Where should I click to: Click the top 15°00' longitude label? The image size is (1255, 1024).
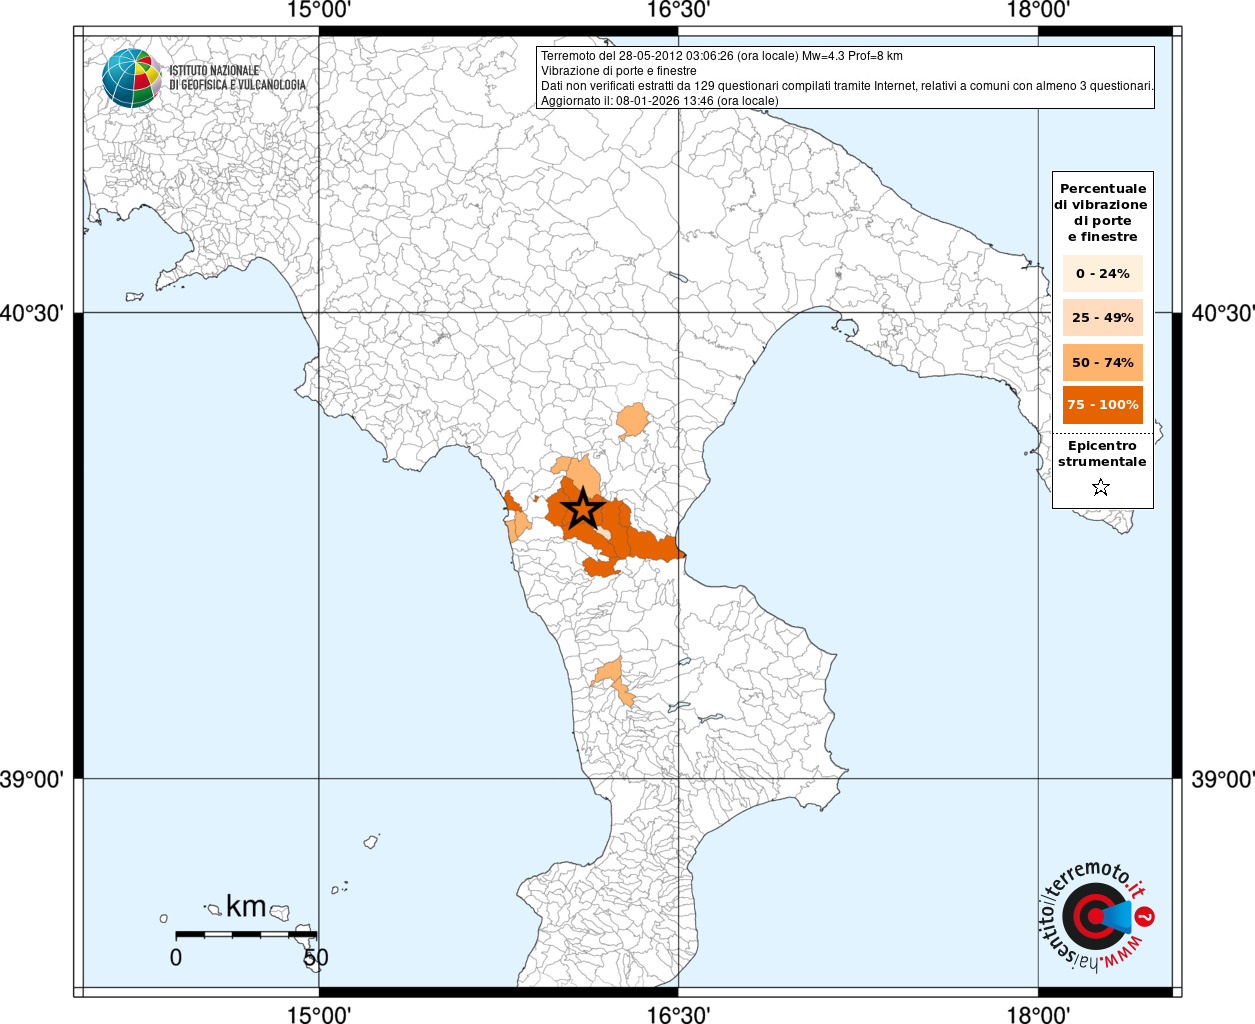pos(319,10)
